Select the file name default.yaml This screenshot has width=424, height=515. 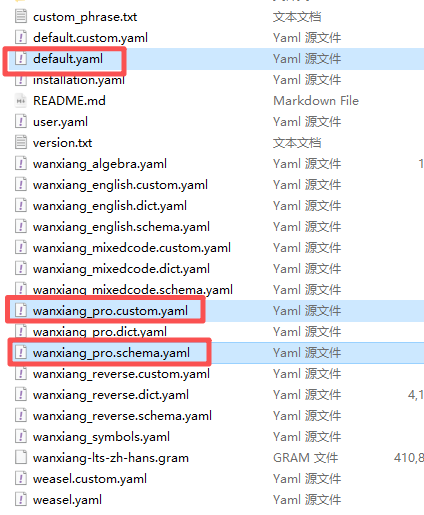click(x=68, y=59)
